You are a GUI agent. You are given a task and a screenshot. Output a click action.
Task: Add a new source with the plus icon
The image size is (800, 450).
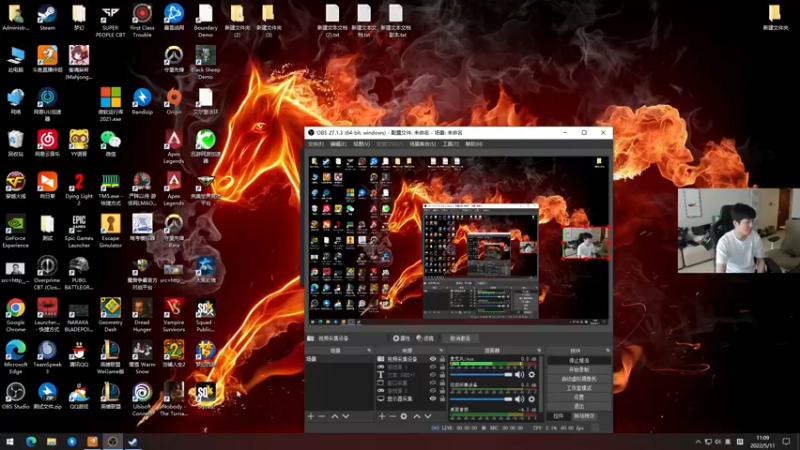tap(380, 416)
